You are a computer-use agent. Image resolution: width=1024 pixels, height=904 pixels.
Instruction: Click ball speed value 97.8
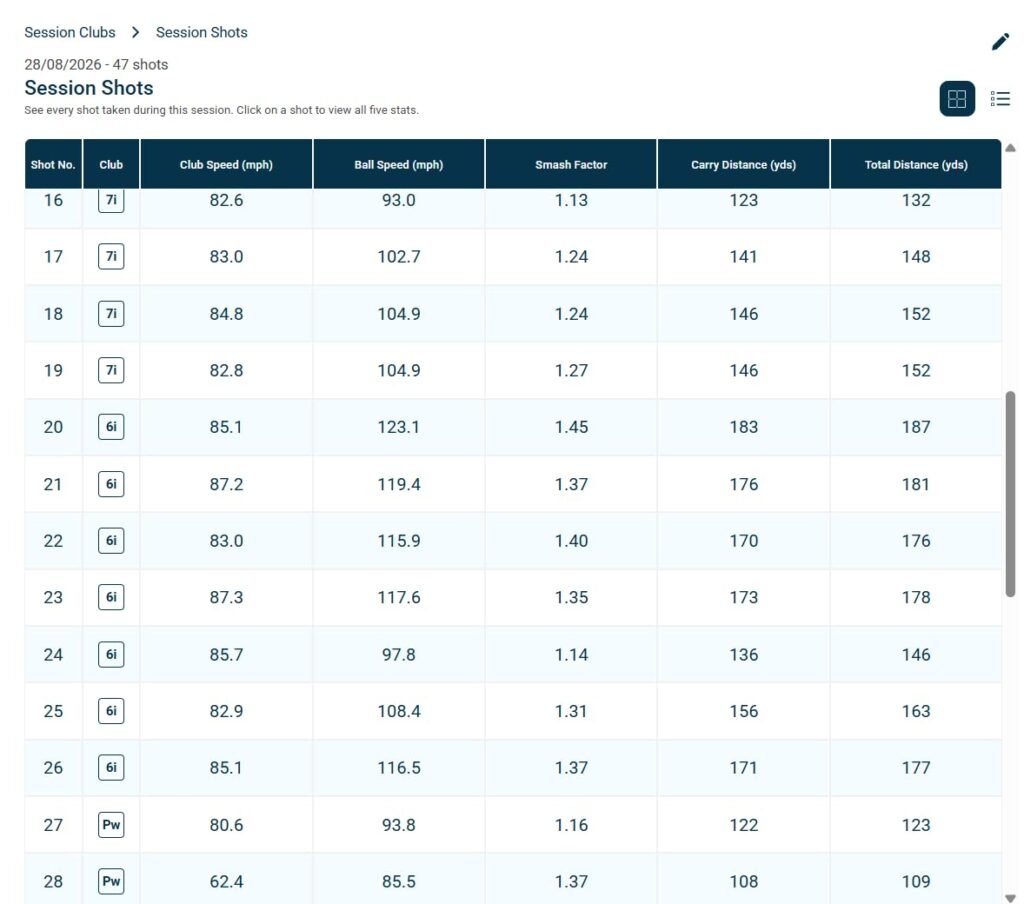(x=398, y=654)
